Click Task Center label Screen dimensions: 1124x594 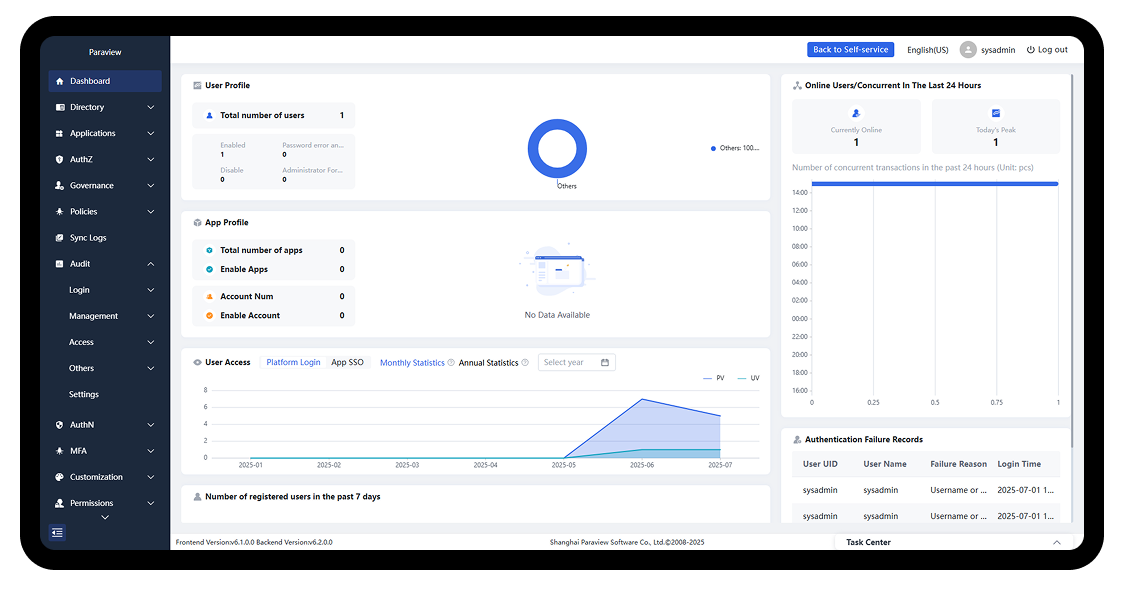pos(868,542)
